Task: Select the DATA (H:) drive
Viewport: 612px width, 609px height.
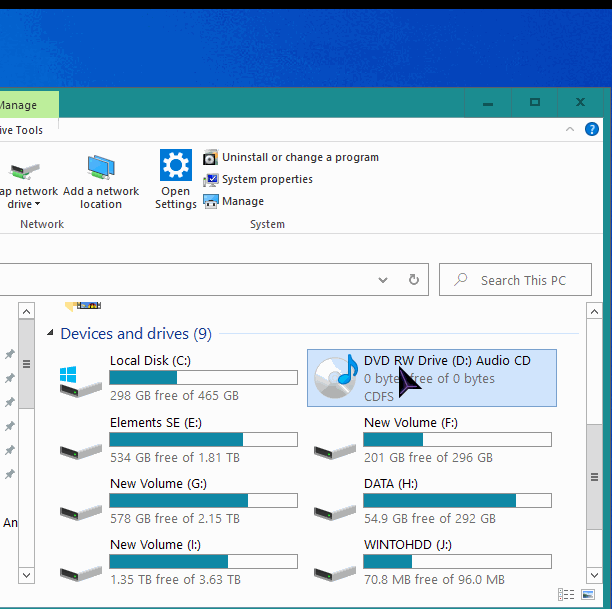Action: tap(431, 501)
